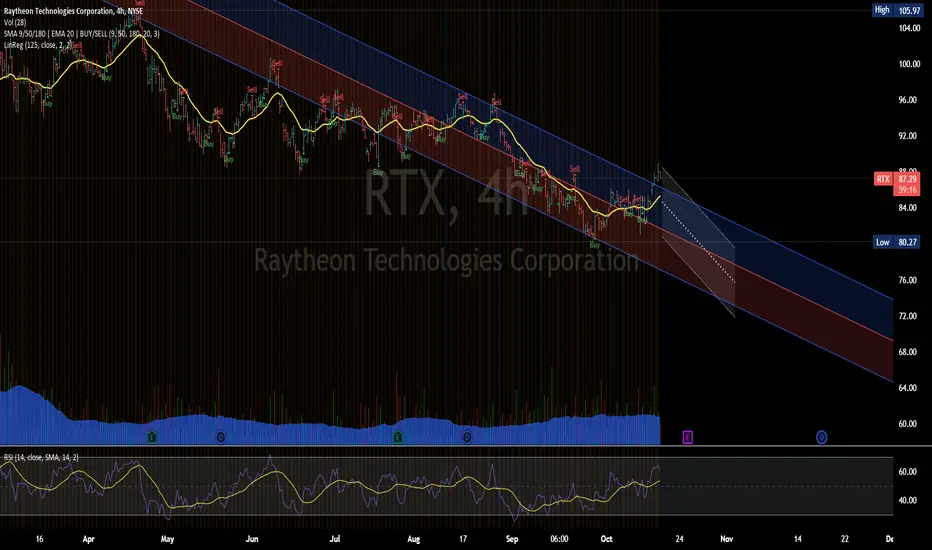The image size is (932, 550).
Task: Click the 76.00 price axis value
Action: (908, 280)
